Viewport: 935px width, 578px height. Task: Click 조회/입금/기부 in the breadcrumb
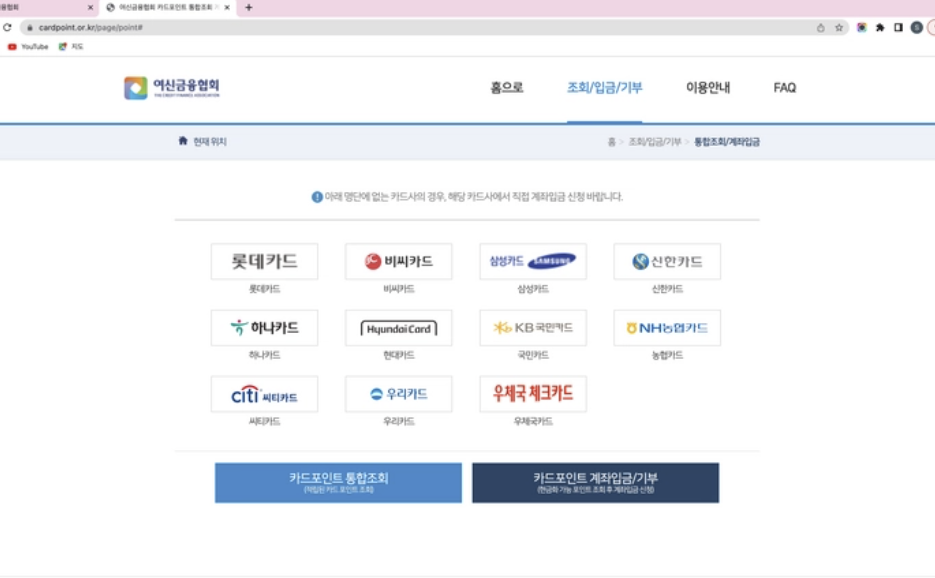pyautogui.click(x=655, y=142)
